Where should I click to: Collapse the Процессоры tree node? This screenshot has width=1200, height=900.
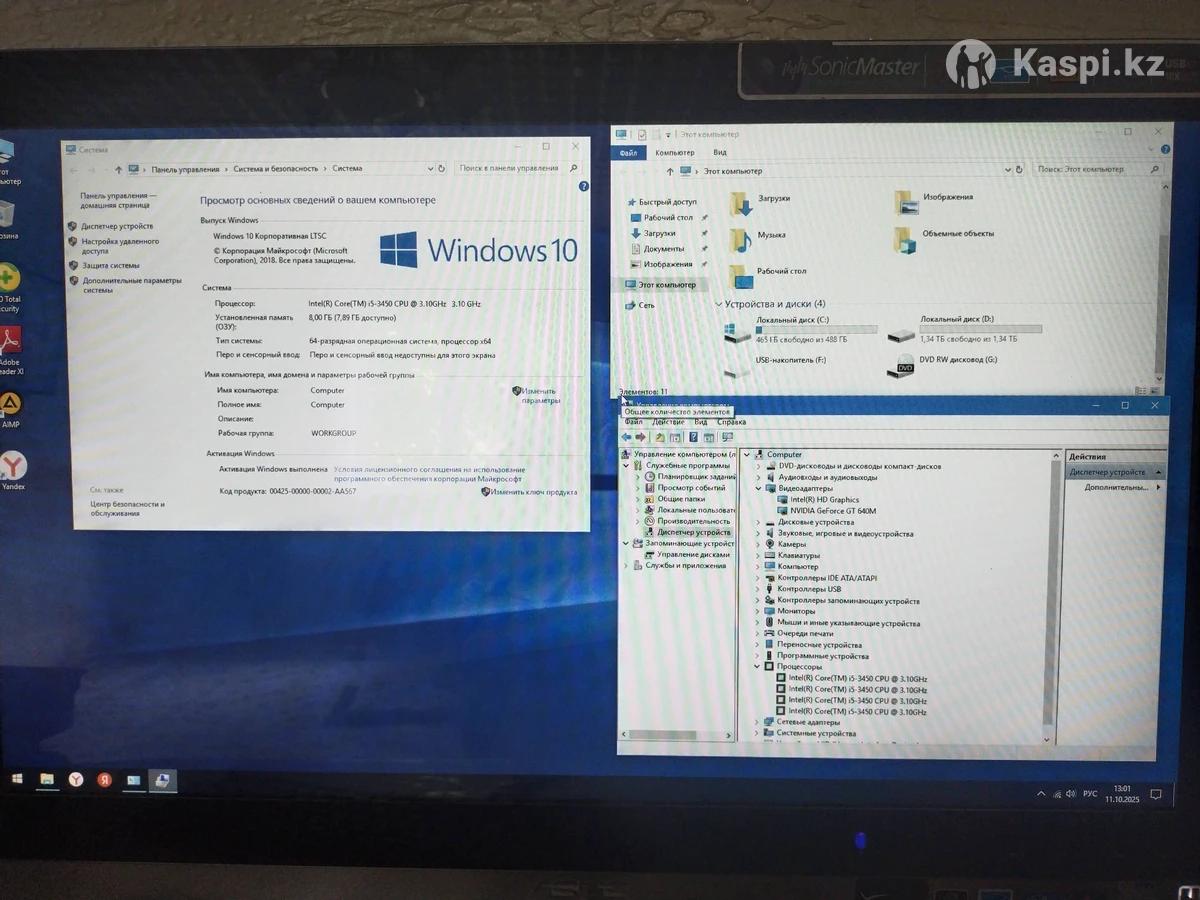tap(758, 666)
